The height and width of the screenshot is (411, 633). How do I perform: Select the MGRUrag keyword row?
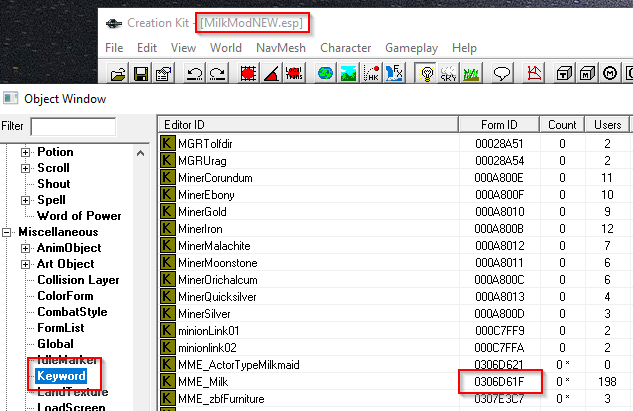pyautogui.click(x=394, y=161)
